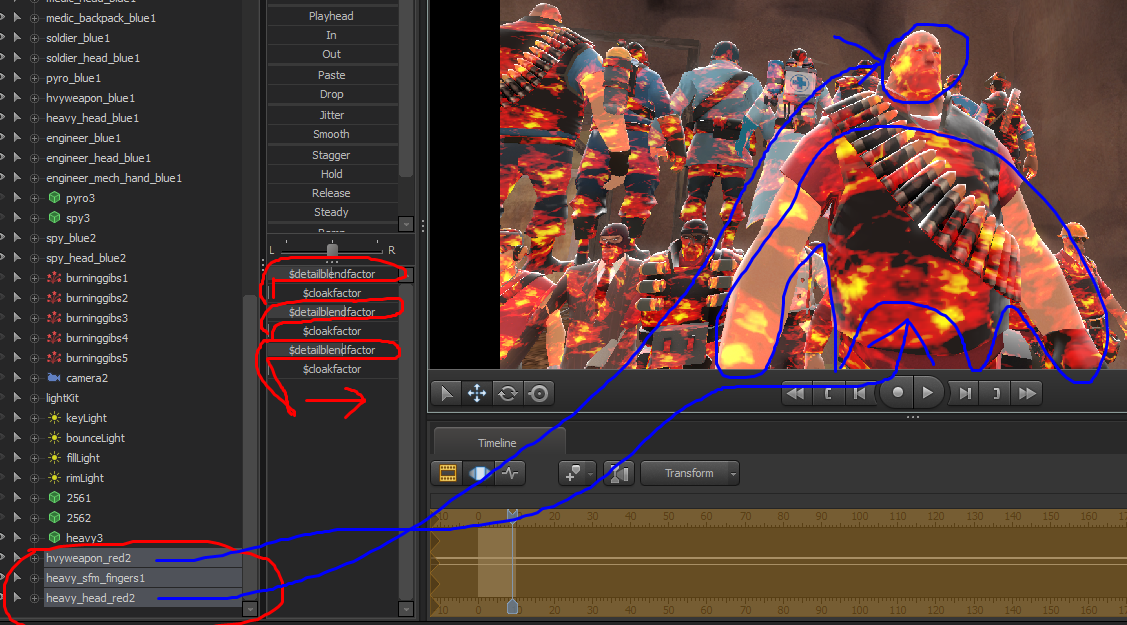This screenshot has width=1127, height=625.
Task: Activate the move manipulator tool
Action: coord(477,393)
